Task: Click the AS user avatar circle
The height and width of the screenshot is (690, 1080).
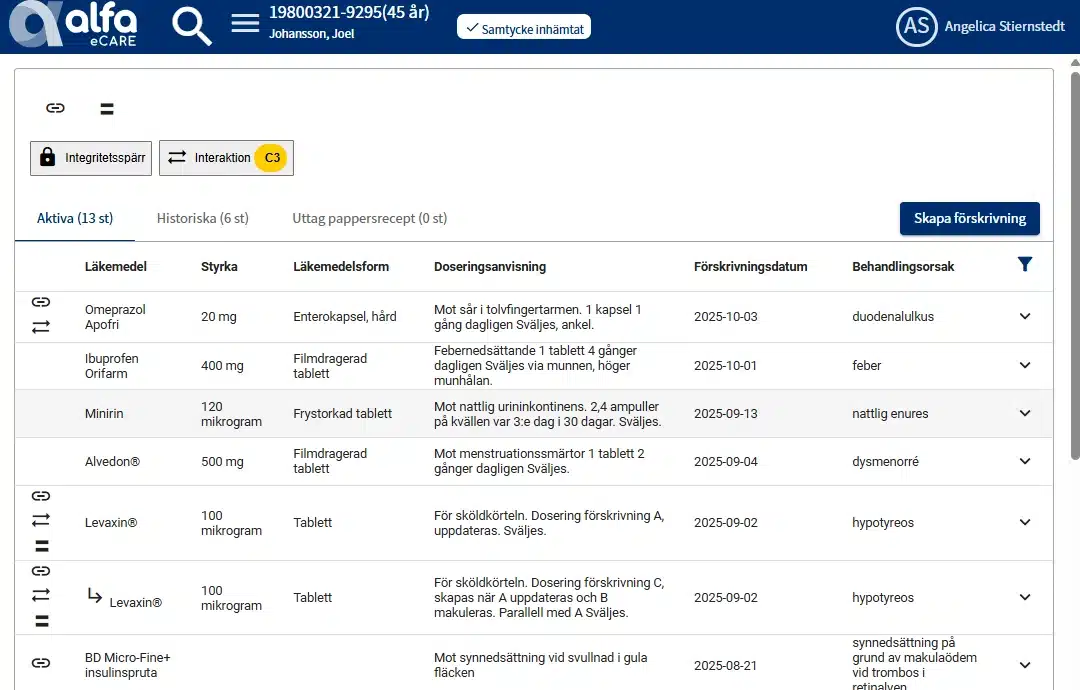Action: pyautogui.click(x=916, y=27)
